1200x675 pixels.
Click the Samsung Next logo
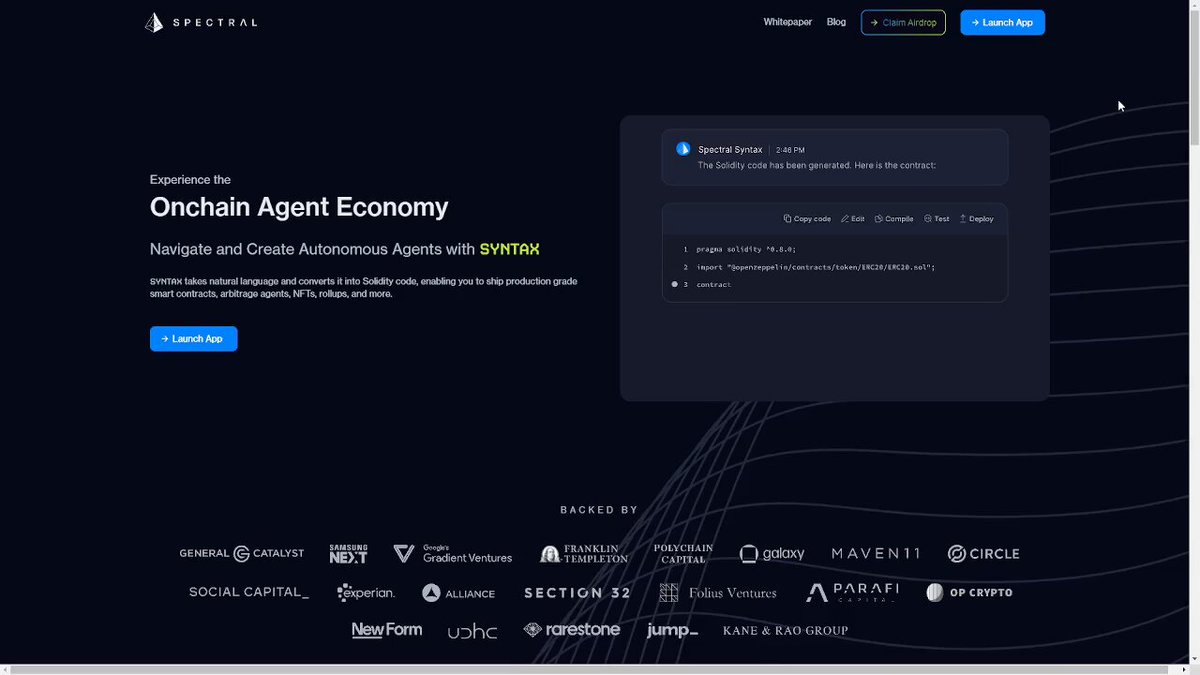(x=348, y=554)
